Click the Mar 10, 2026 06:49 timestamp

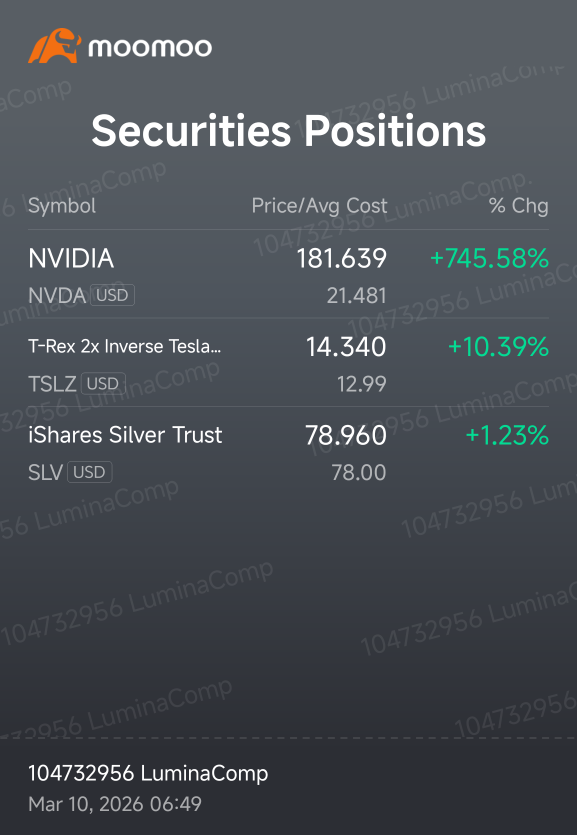pos(115,804)
